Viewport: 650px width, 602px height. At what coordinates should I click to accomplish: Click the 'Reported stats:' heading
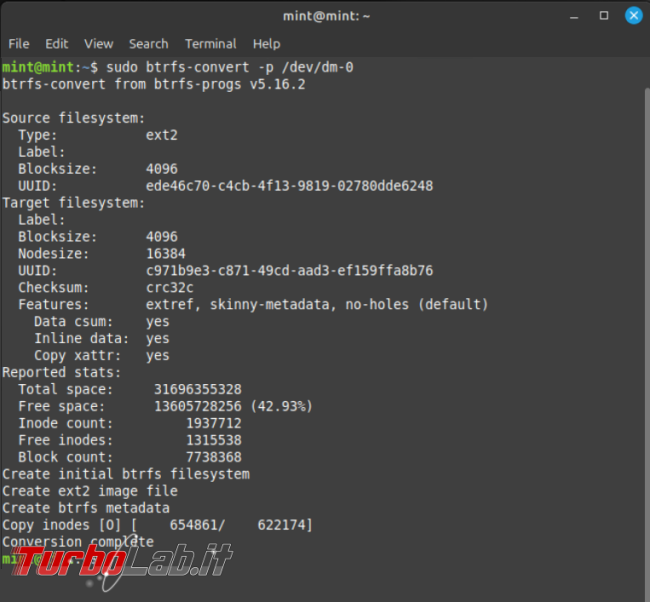click(x=62, y=372)
